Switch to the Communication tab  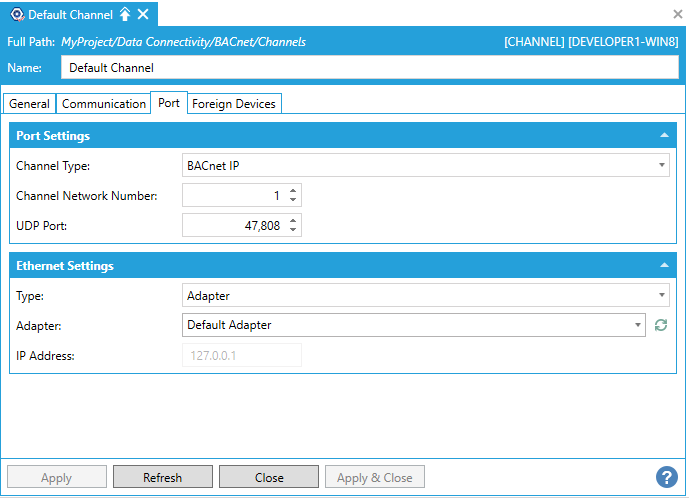click(x=103, y=104)
